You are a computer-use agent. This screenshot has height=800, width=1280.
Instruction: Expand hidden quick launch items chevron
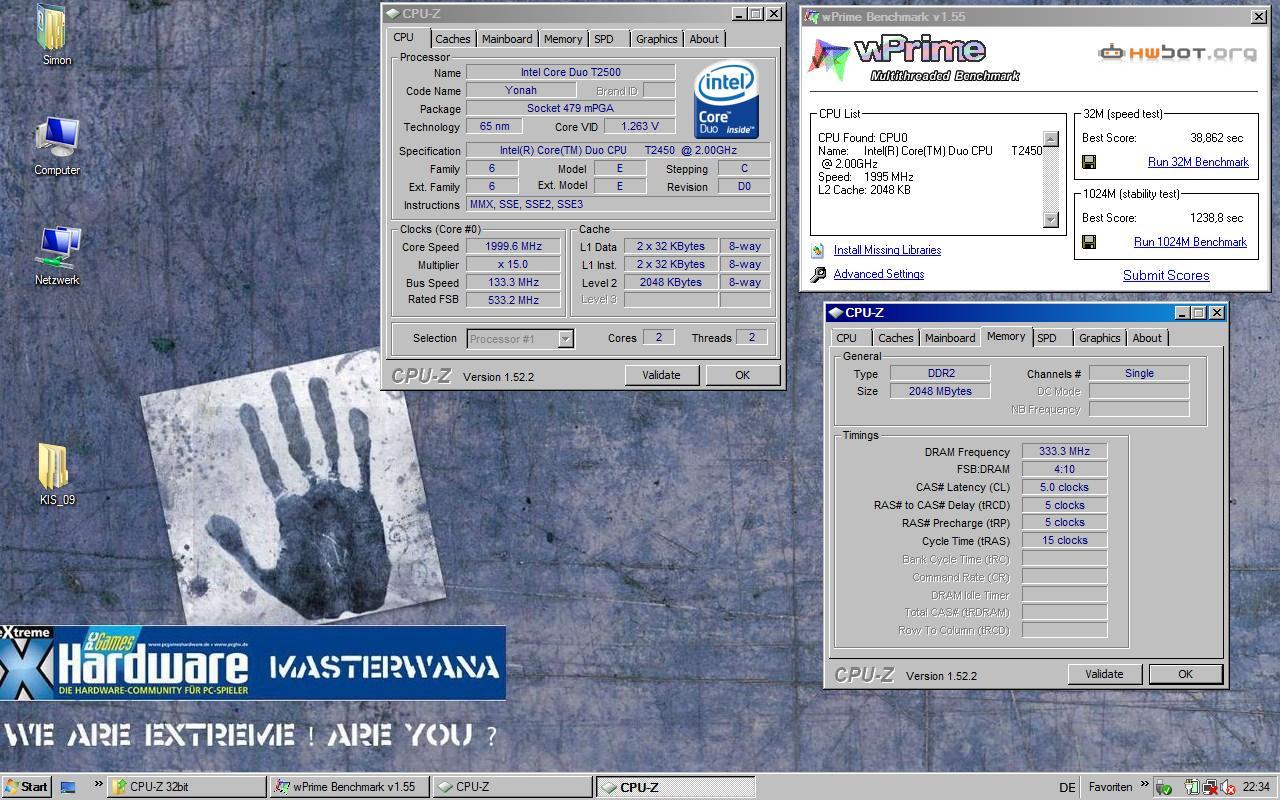pos(98,784)
